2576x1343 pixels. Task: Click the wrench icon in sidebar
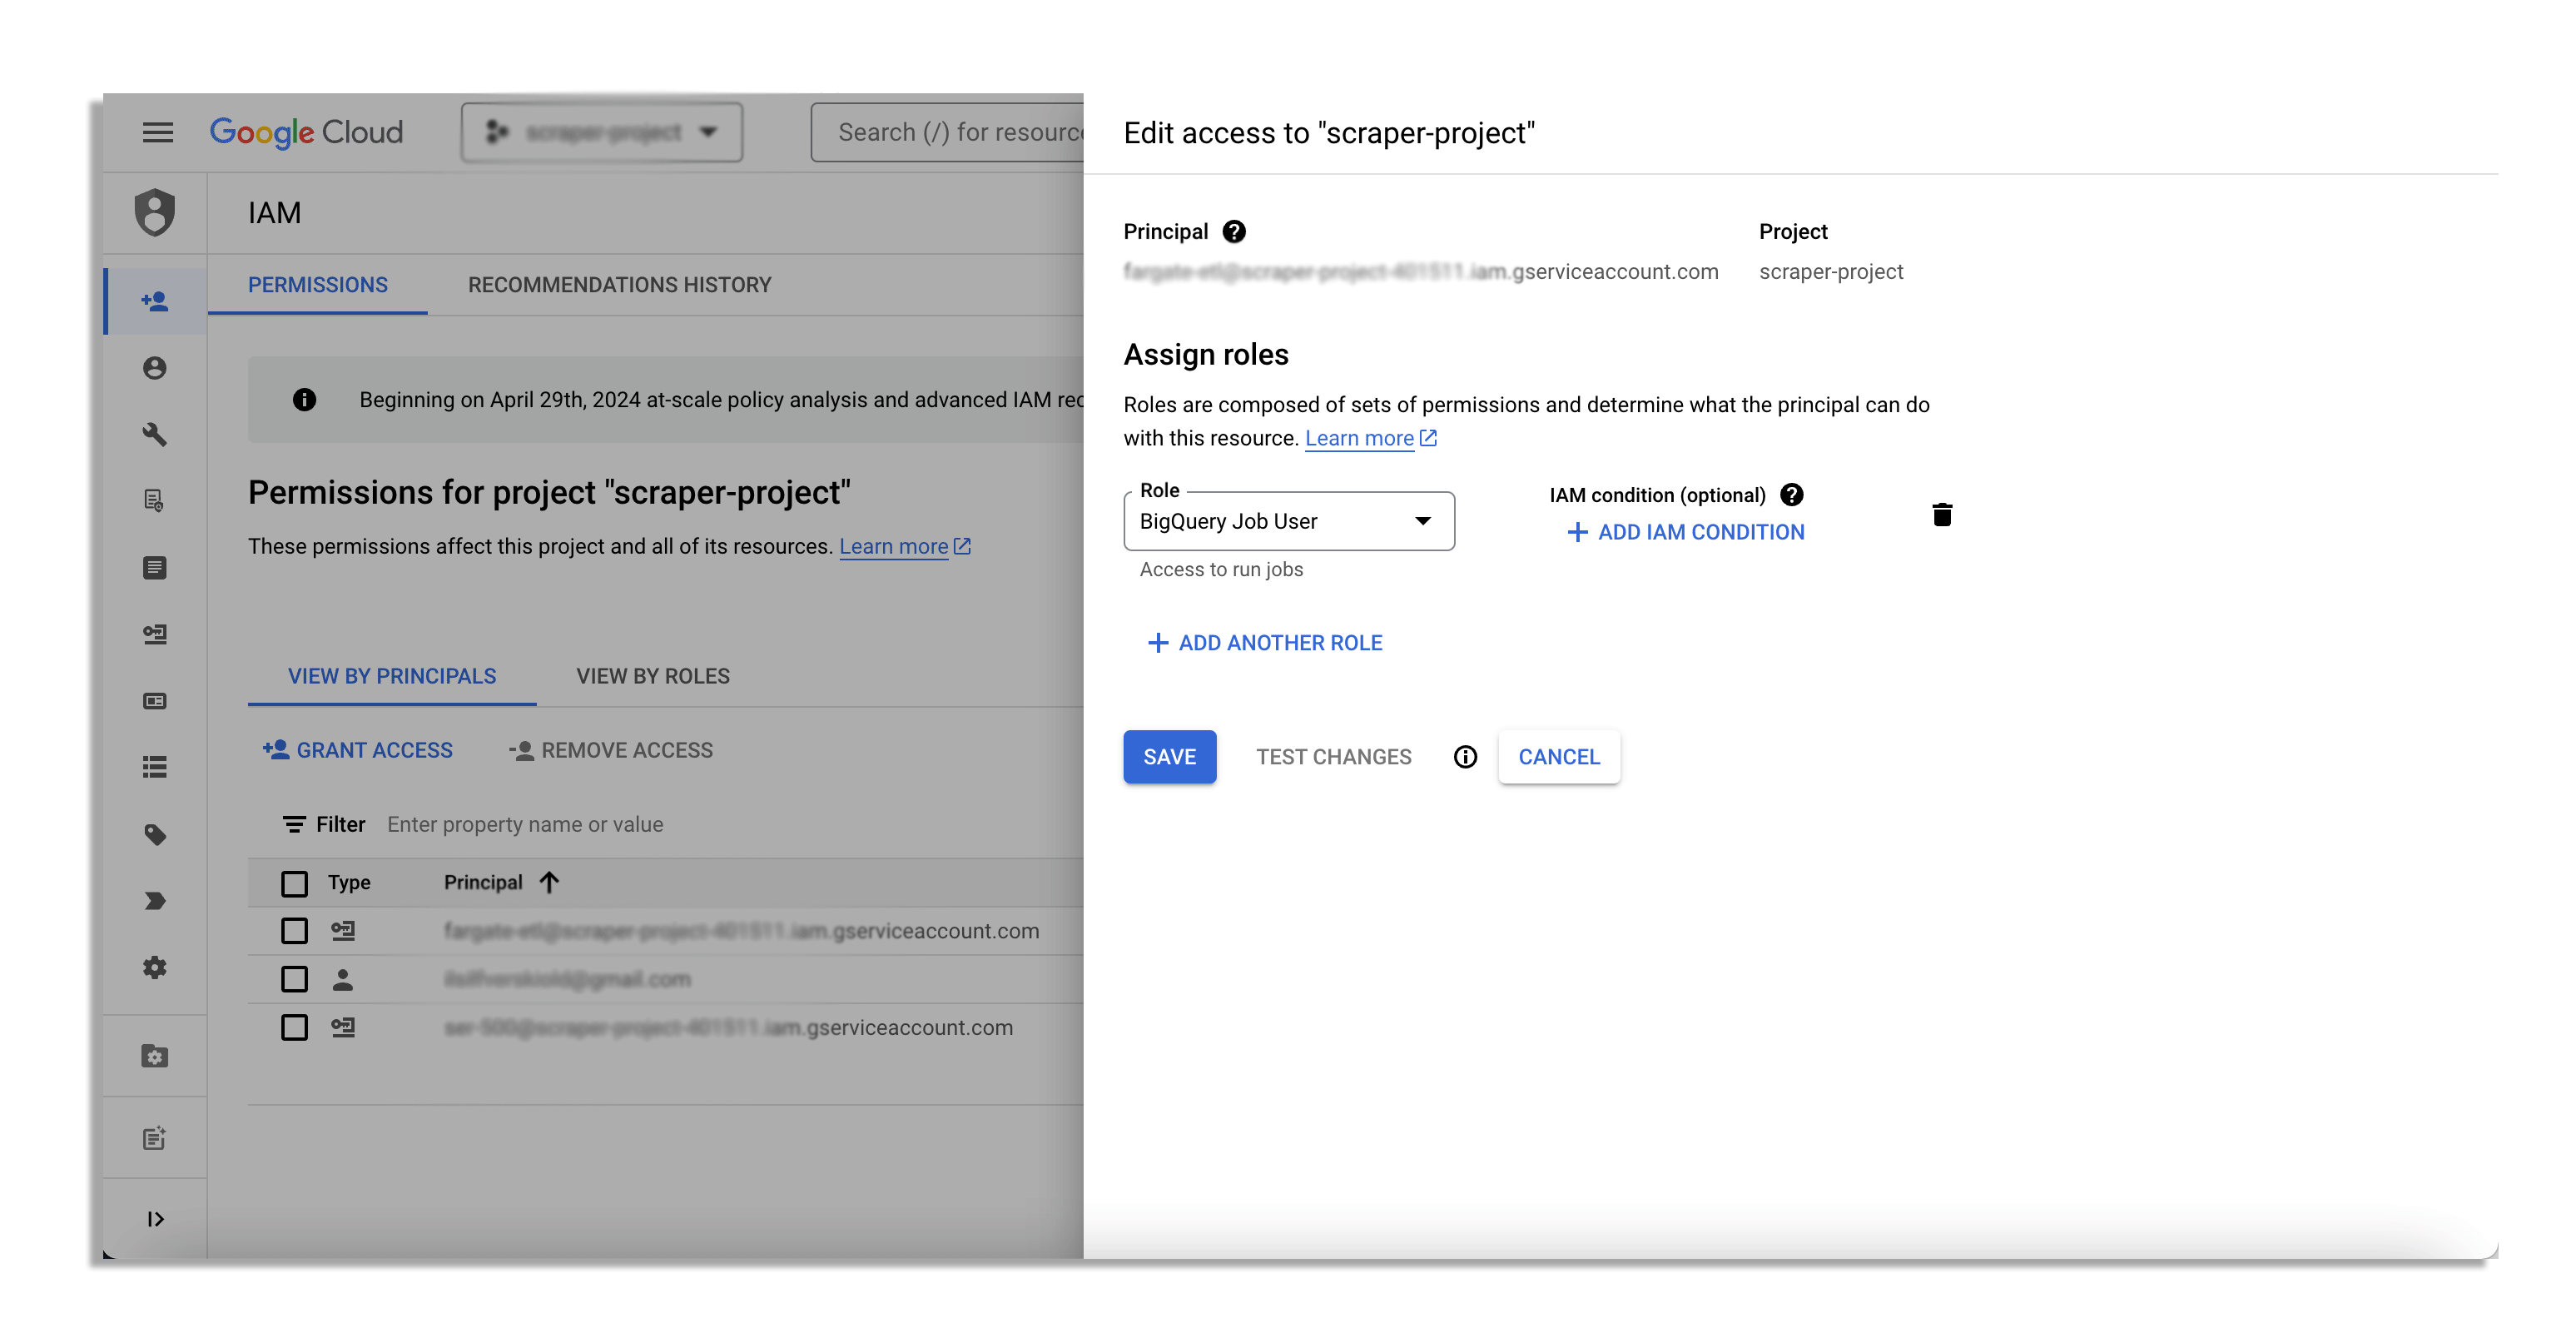pos(155,434)
